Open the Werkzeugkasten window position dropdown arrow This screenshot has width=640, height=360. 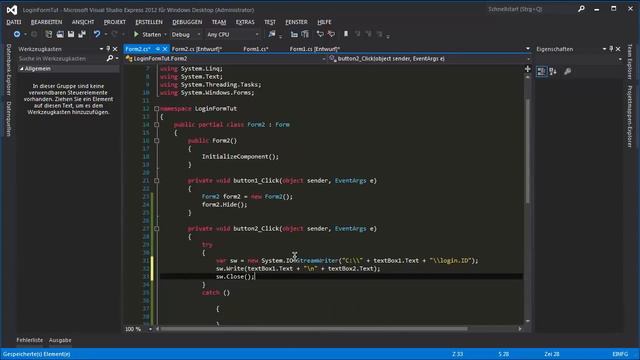pyautogui.click(x=101, y=49)
